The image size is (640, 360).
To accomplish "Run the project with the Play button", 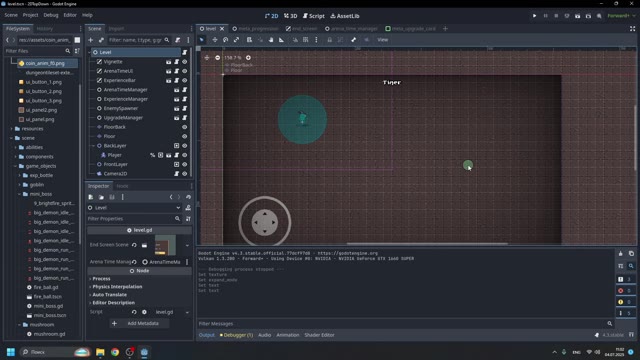I will click(x=534, y=16).
